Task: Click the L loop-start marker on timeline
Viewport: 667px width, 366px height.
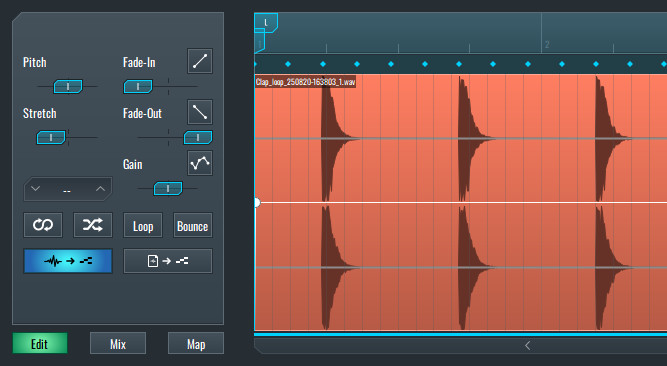Action: point(266,22)
